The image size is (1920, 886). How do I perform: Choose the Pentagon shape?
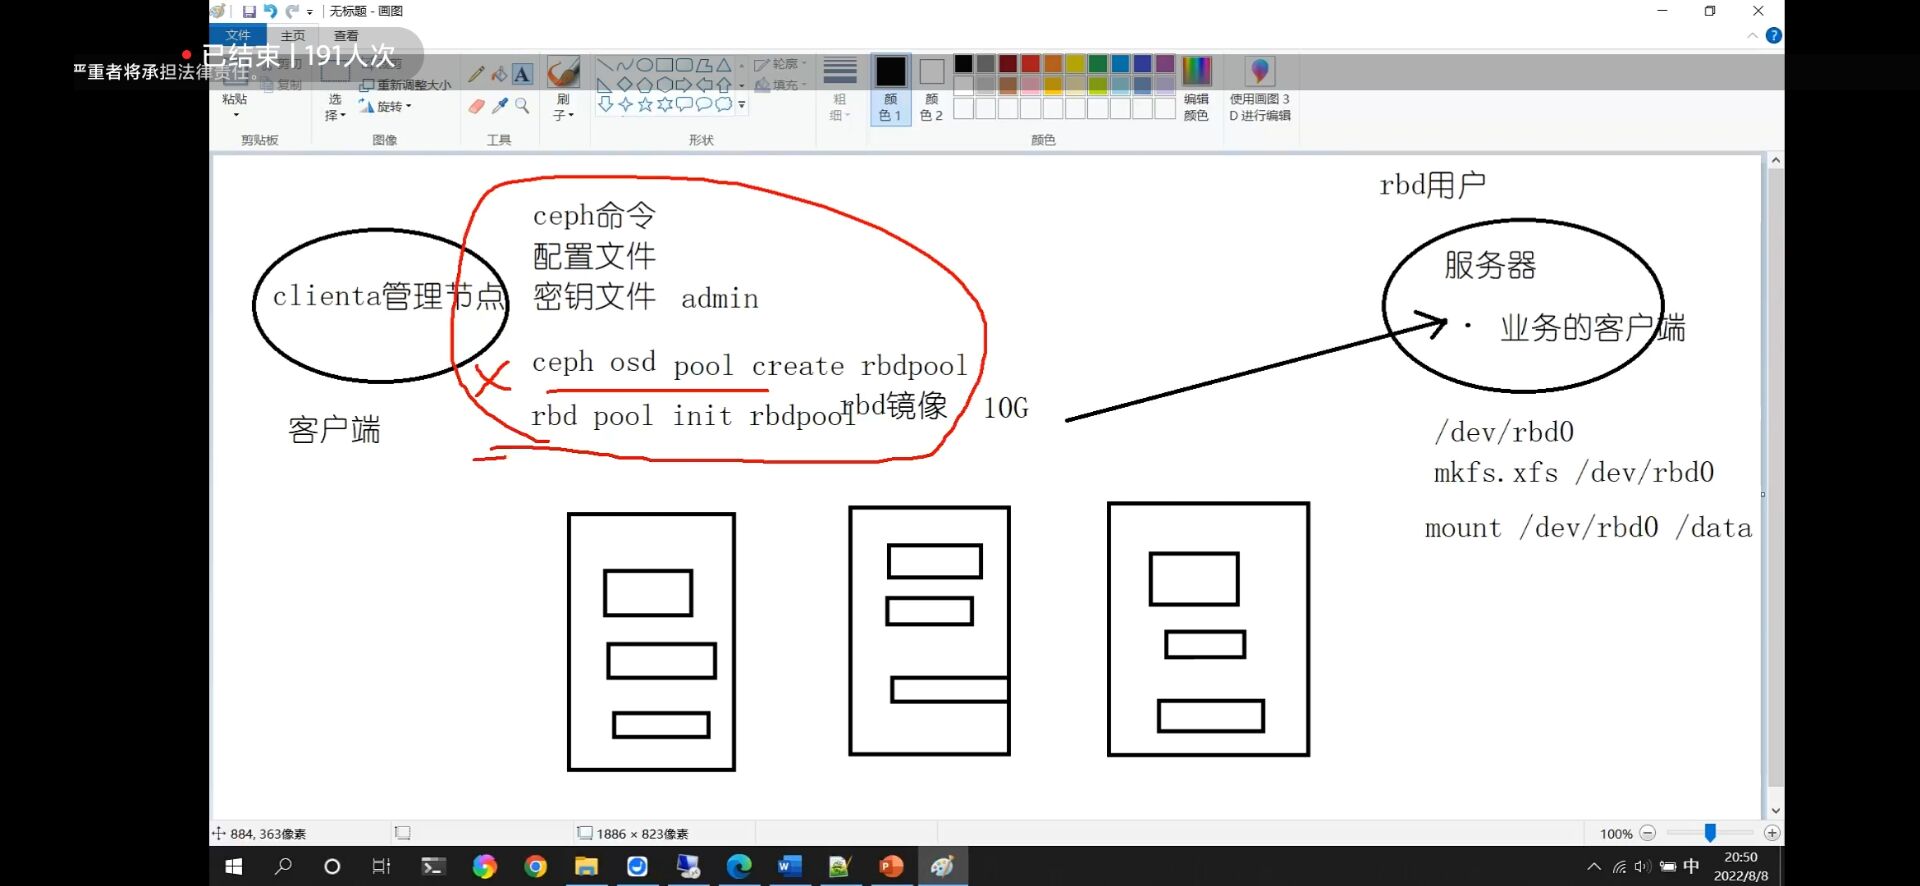click(x=644, y=85)
